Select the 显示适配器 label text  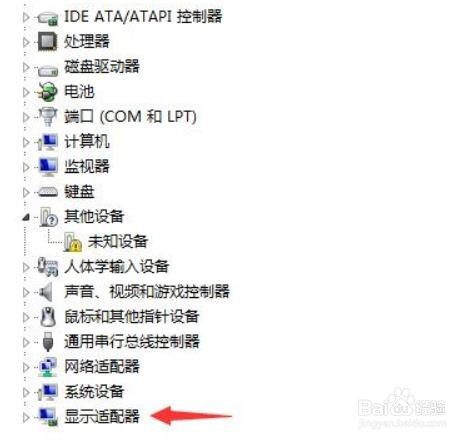(x=102, y=417)
